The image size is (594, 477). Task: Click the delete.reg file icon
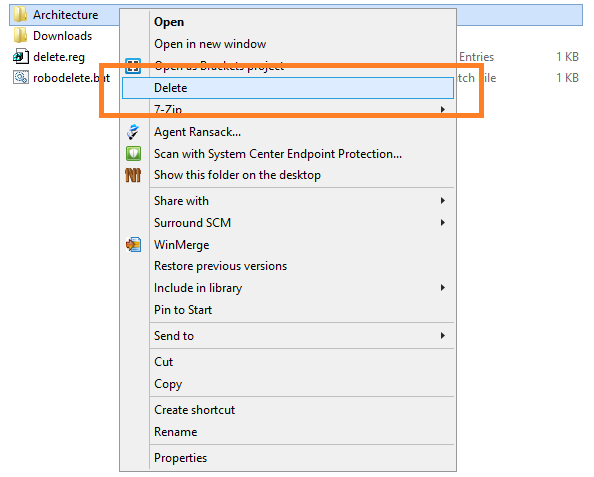20,57
